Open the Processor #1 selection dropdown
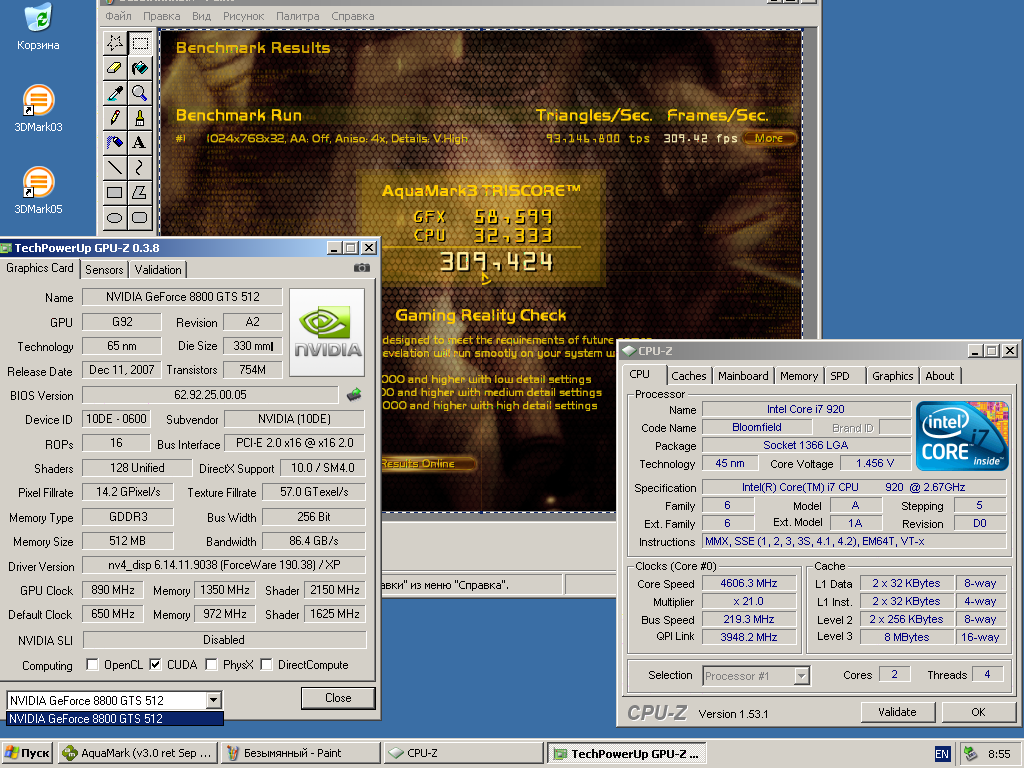The image size is (1024, 768). [x=801, y=676]
